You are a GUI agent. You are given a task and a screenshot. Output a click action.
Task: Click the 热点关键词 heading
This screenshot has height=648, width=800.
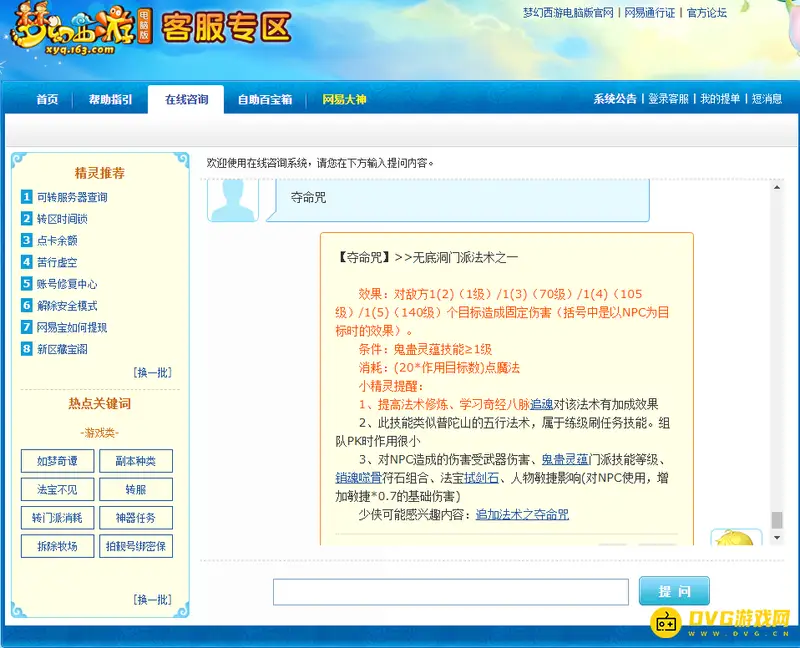point(100,404)
